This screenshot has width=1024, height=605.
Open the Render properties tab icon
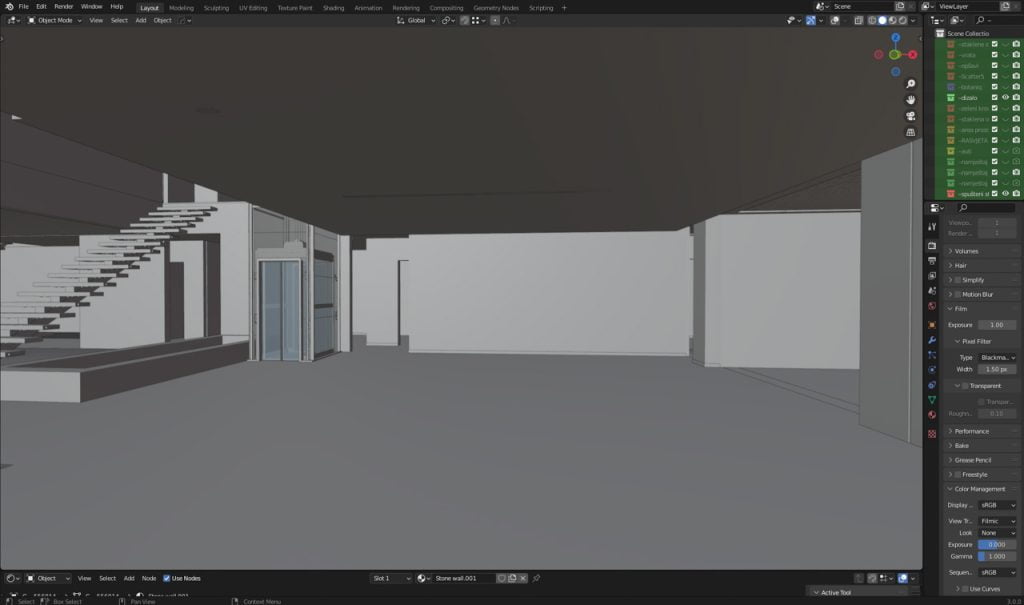click(932, 245)
